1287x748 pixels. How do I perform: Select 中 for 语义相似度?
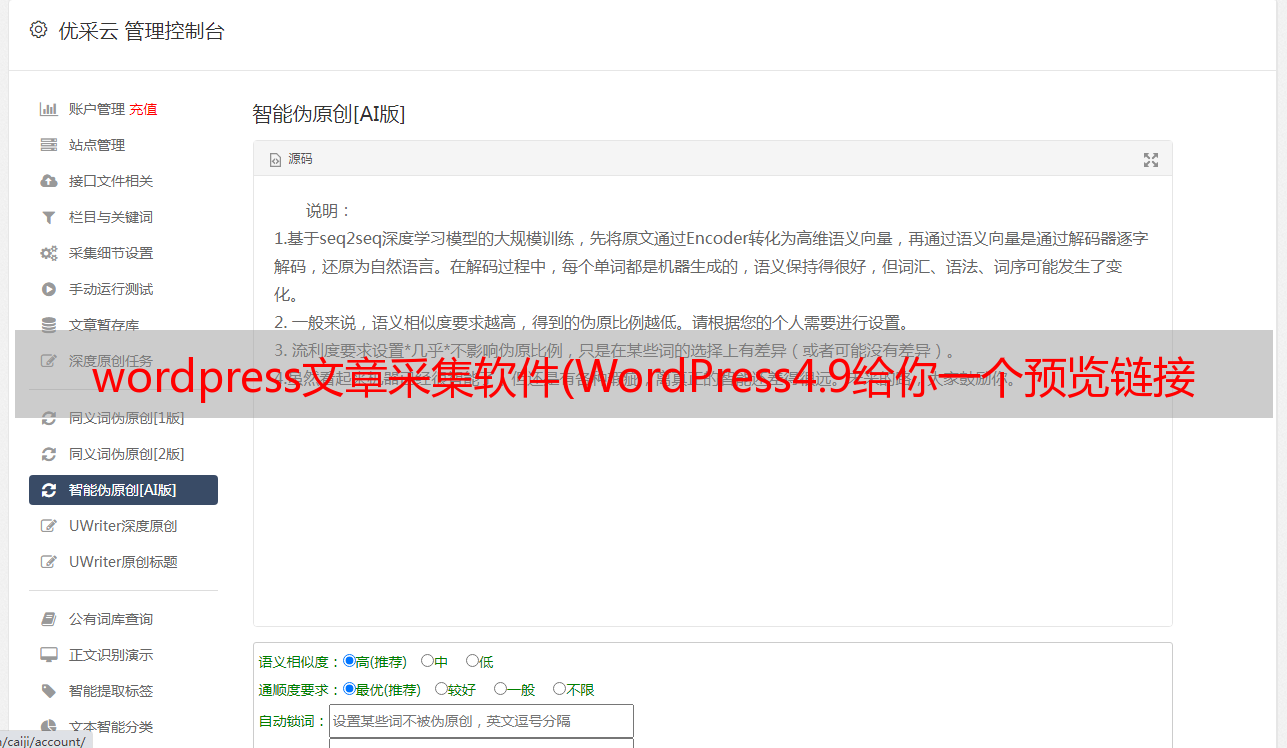(427, 661)
